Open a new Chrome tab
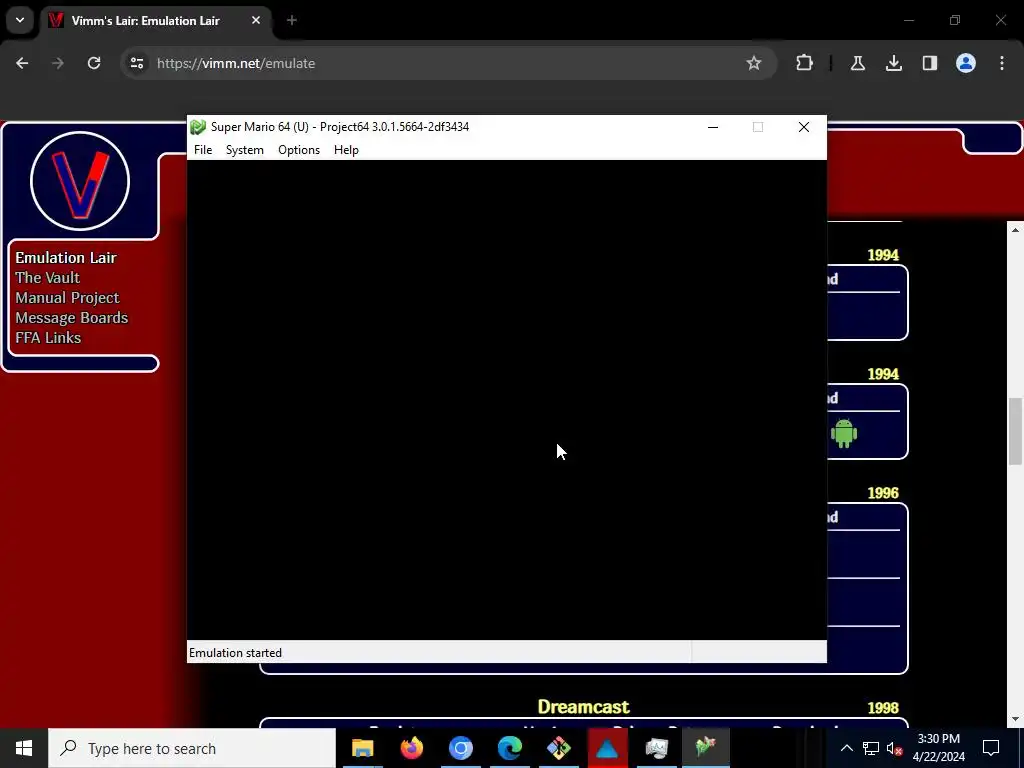 click(x=292, y=20)
